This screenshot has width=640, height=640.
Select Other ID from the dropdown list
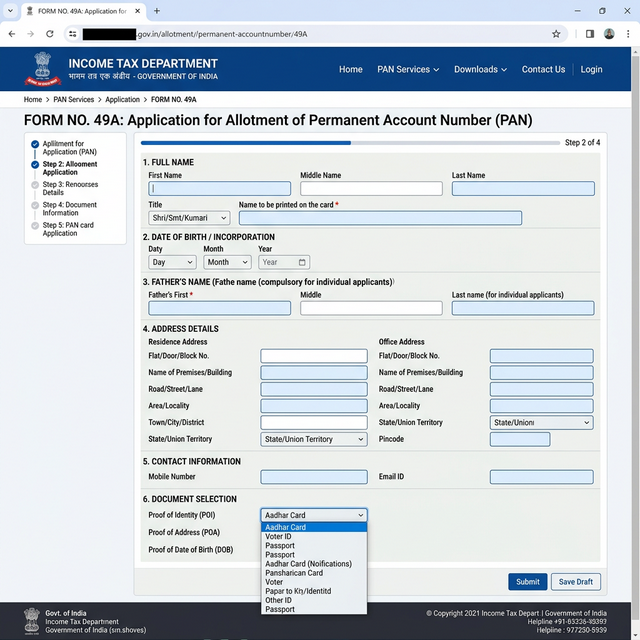(314, 600)
